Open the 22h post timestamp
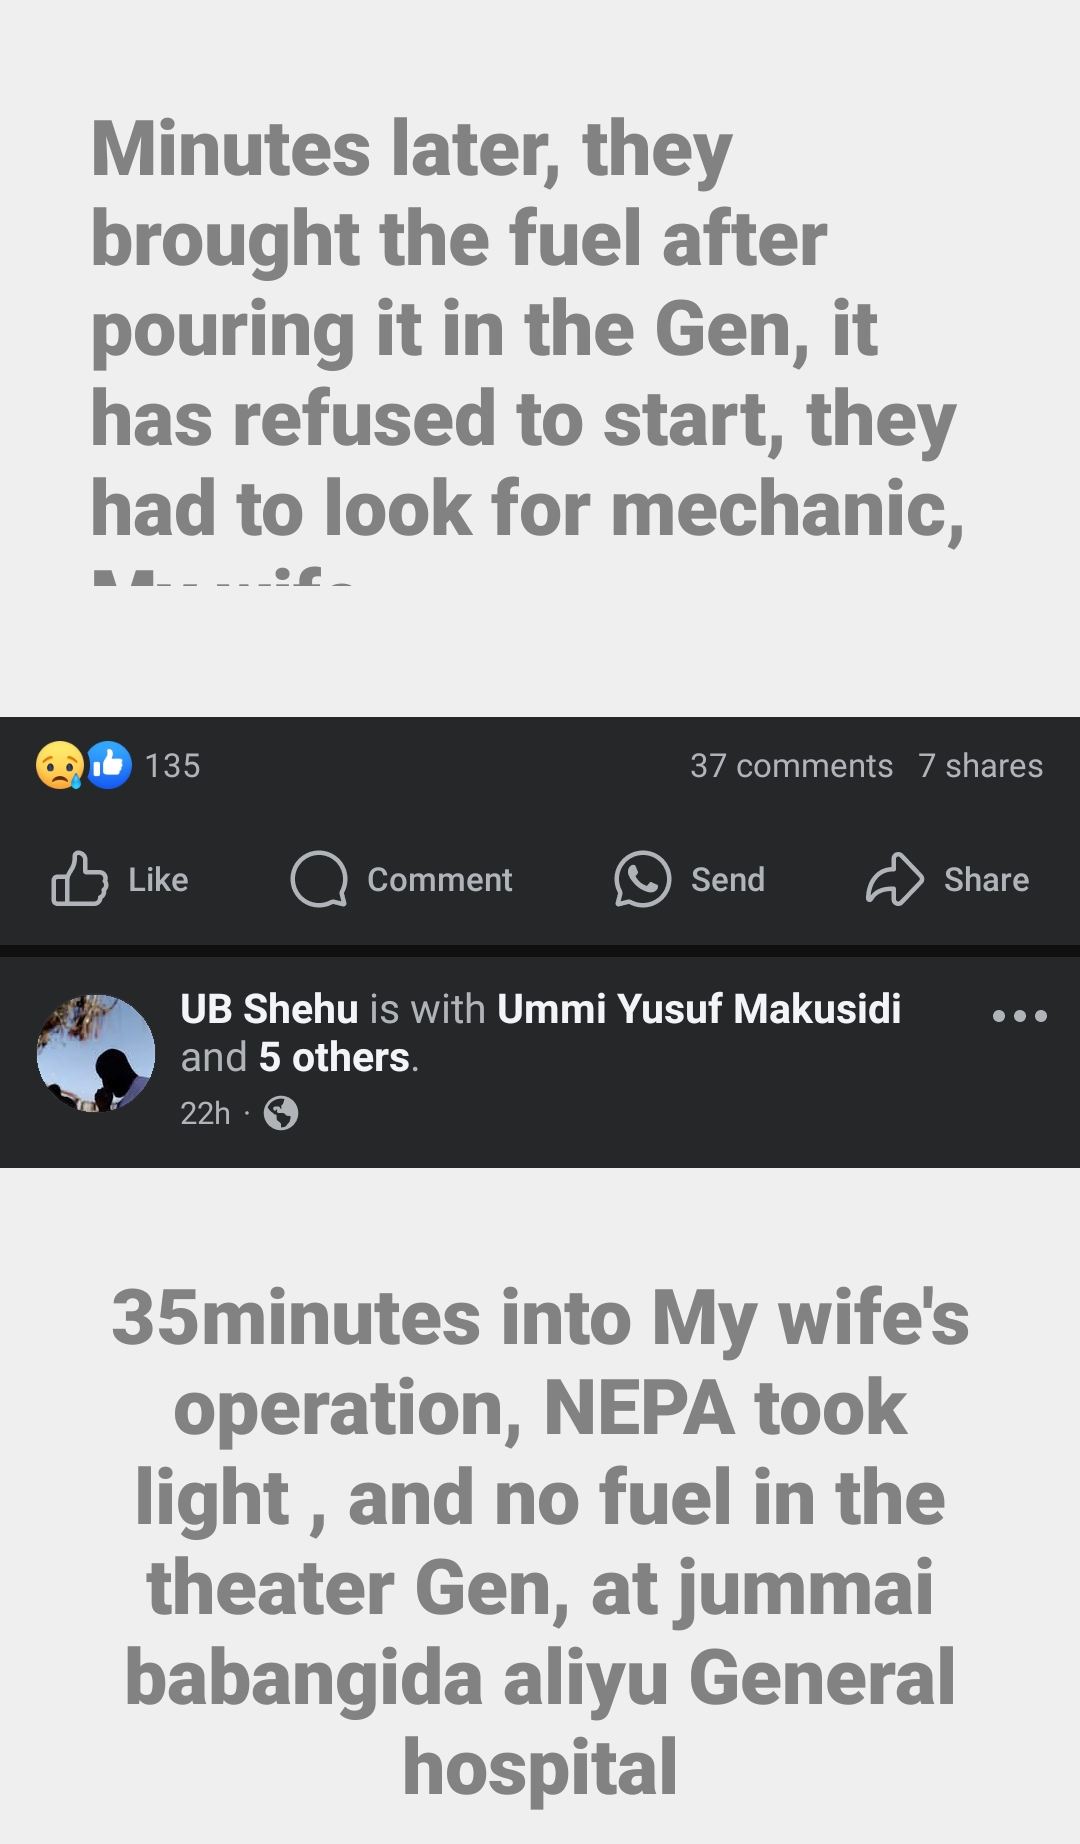Screen dimensions: 1080x1844 205,1113
